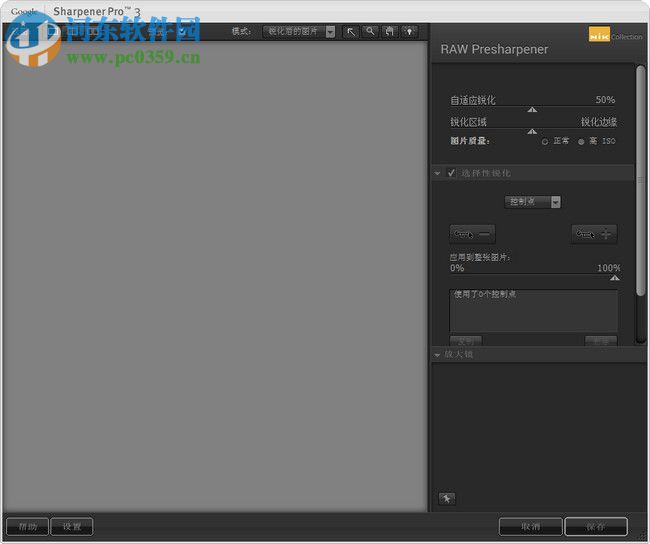Uncheck the 选择性锐化 checkbox

tap(451, 173)
